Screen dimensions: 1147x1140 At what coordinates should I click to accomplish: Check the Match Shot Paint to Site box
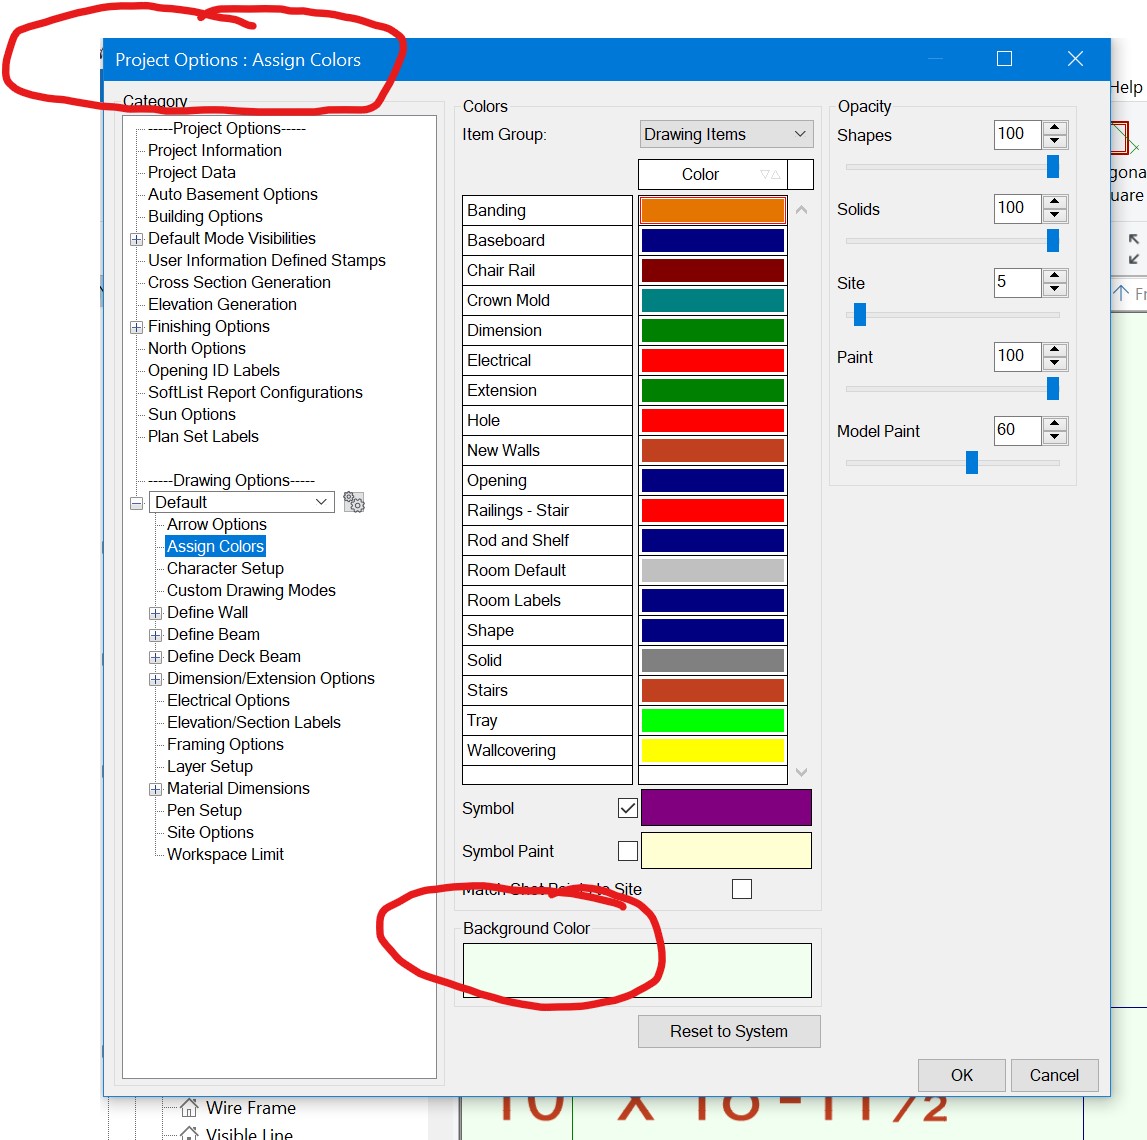(742, 888)
